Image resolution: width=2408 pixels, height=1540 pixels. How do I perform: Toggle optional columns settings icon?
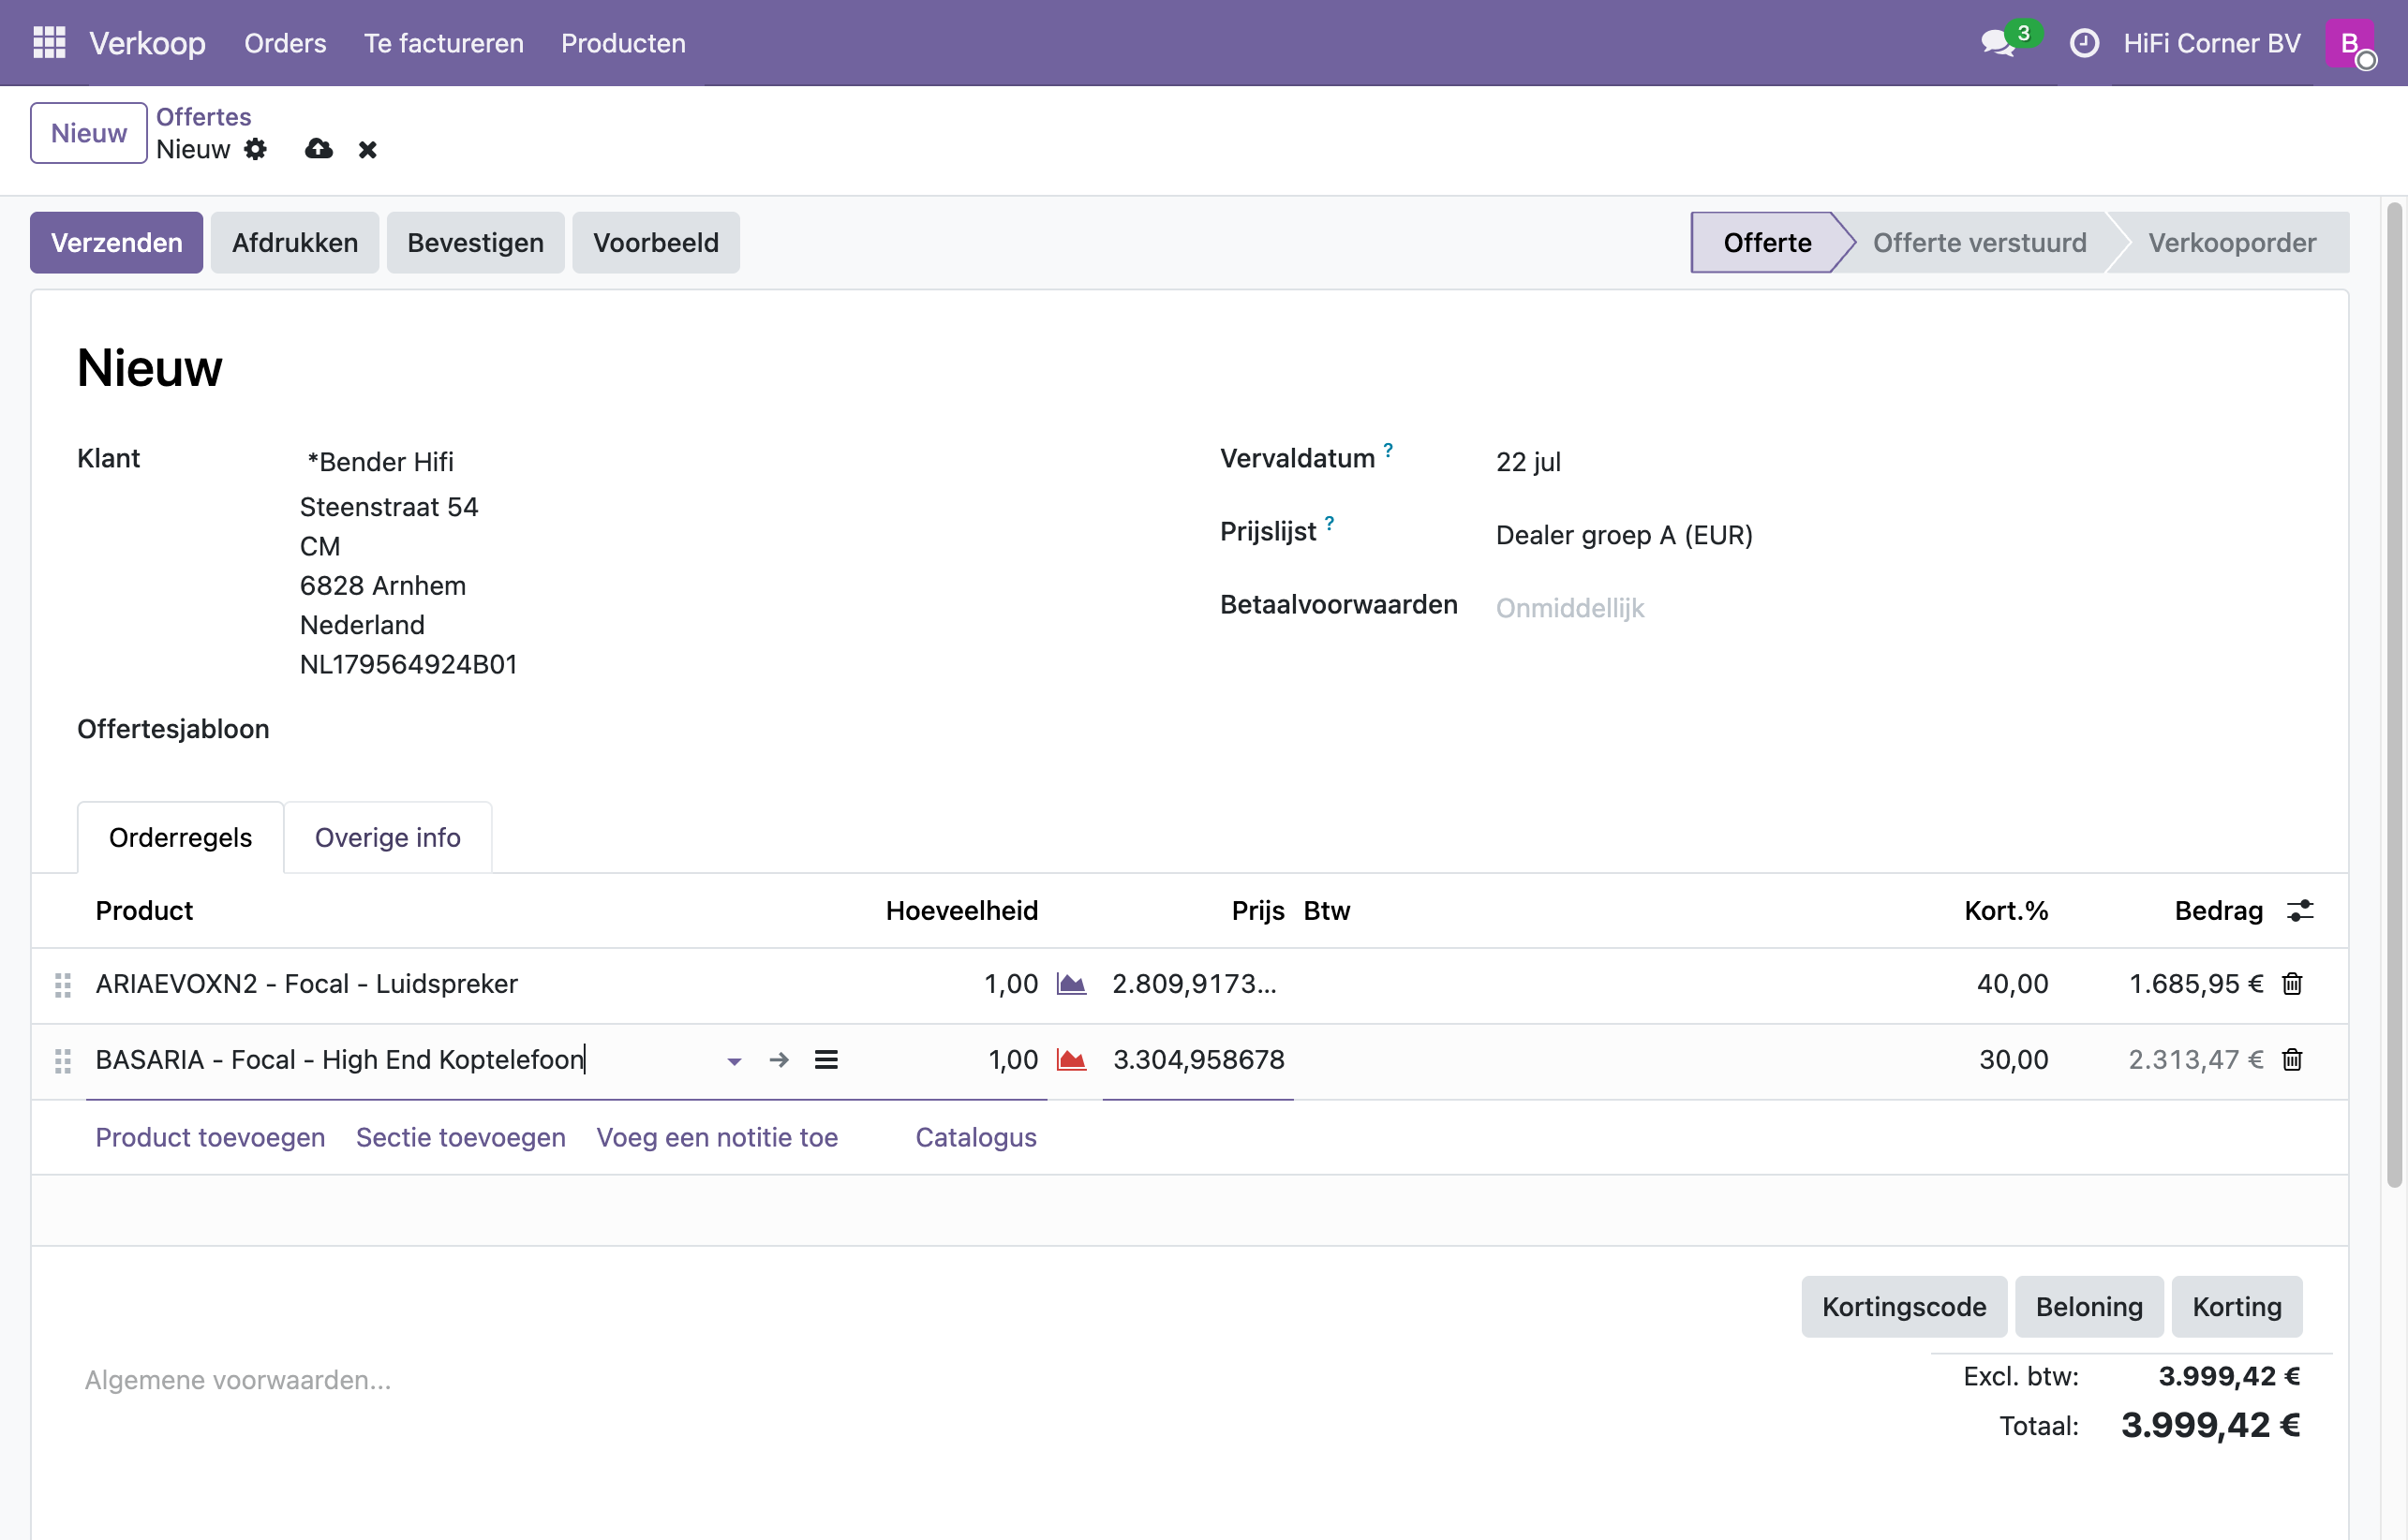(2300, 911)
